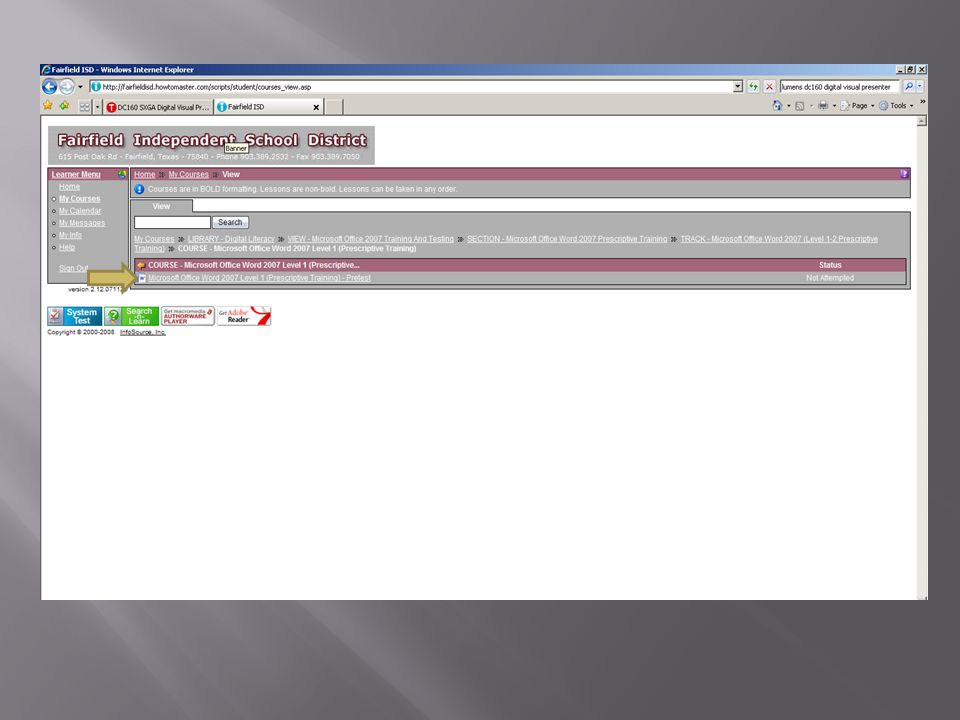
Task: Switch to DC160 SXGA Digital Visual tab
Action: click(158, 107)
